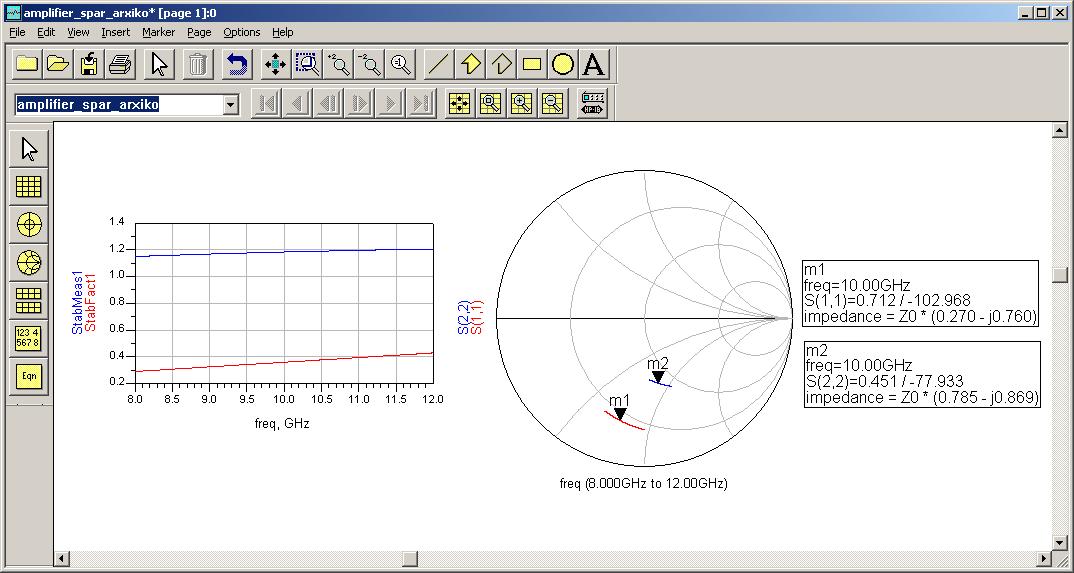Image resolution: width=1074 pixels, height=573 pixels.
Task: Click the vertical scrollbar down arrow
Action: 1060,543
